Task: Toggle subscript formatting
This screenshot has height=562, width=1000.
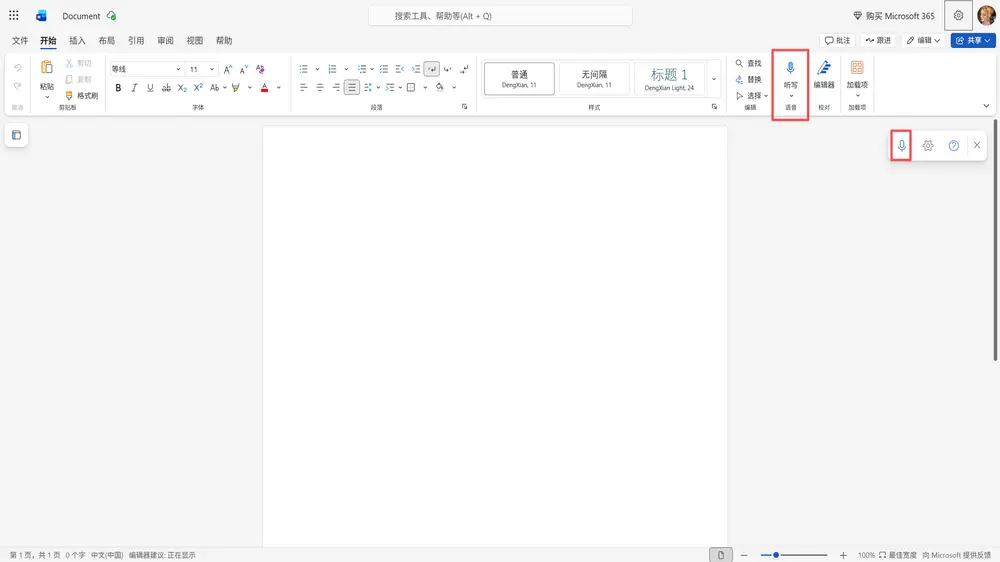Action: [x=182, y=87]
